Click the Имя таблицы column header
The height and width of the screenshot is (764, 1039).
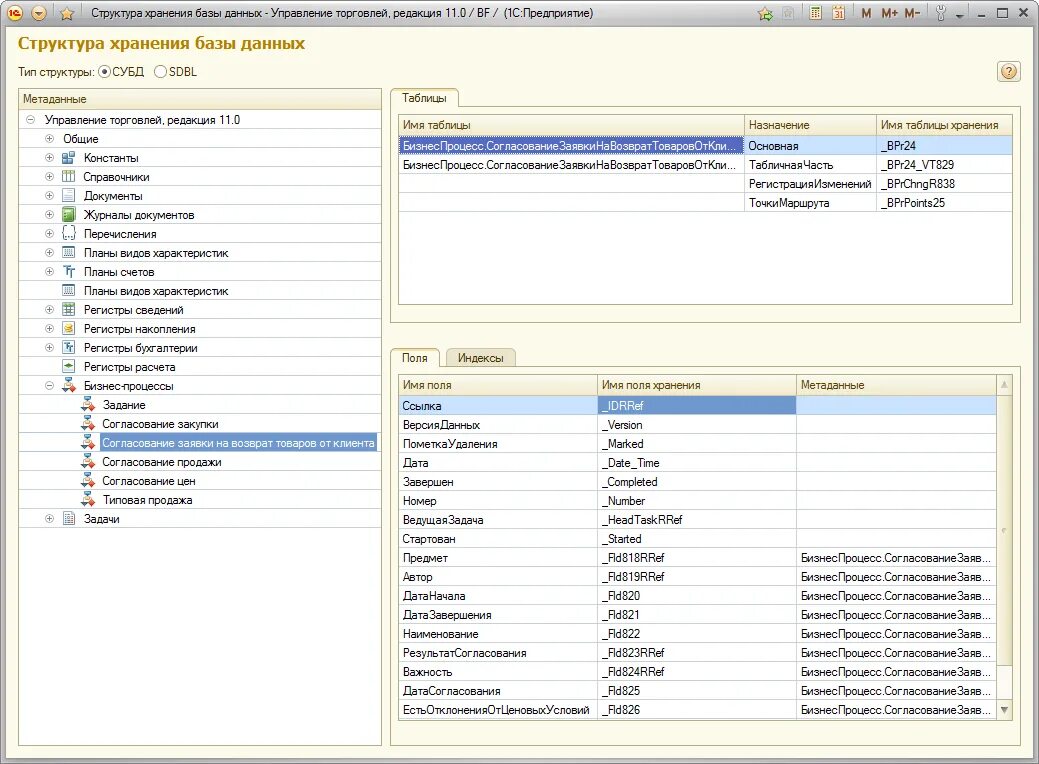pyautogui.click(x=571, y=125)
